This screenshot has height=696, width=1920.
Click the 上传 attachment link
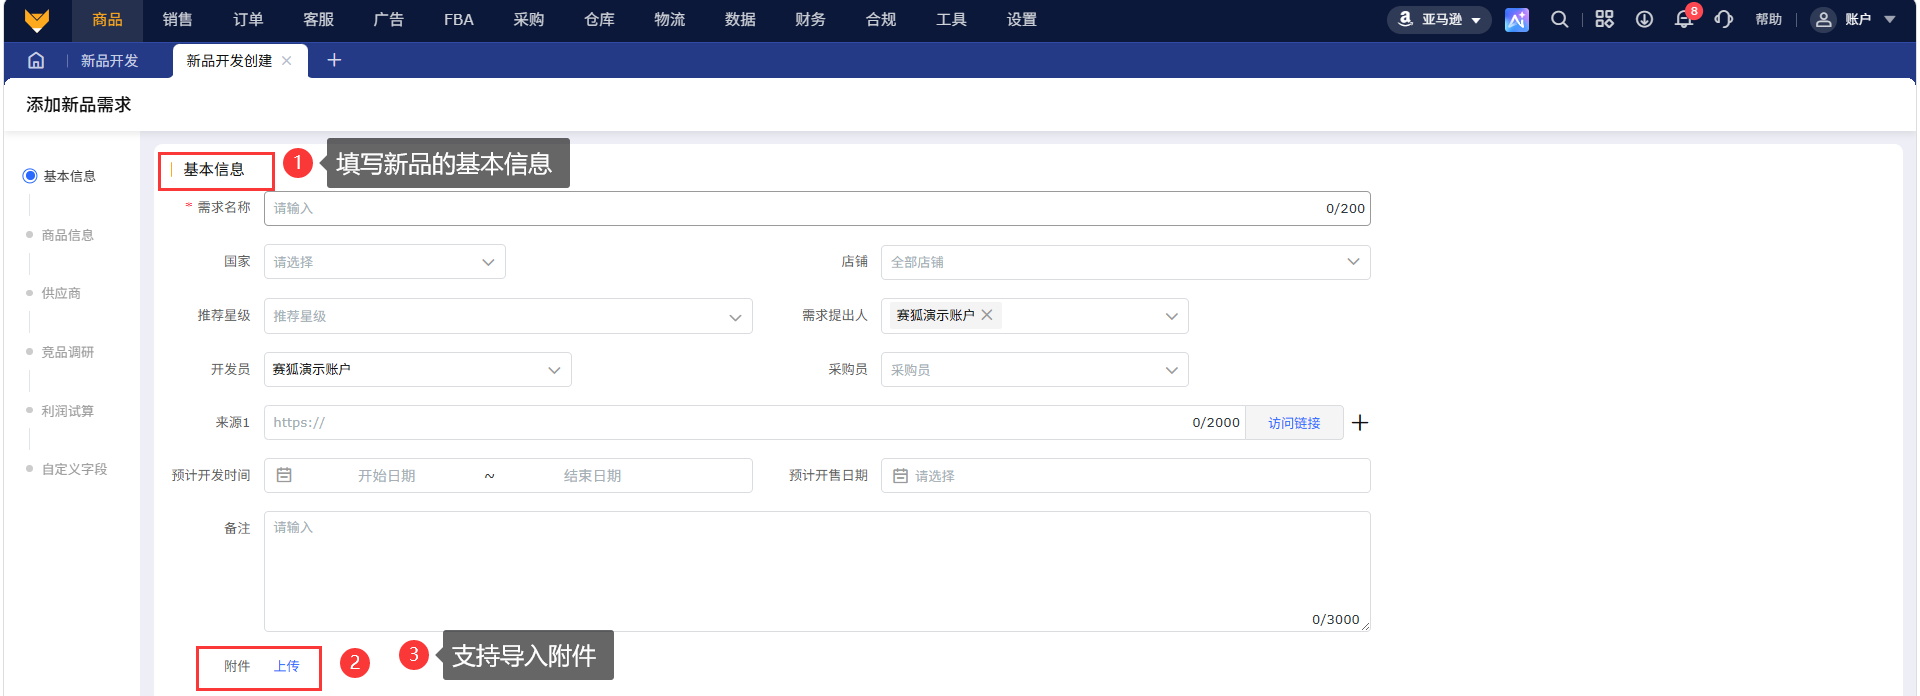[x=287, y=666]
